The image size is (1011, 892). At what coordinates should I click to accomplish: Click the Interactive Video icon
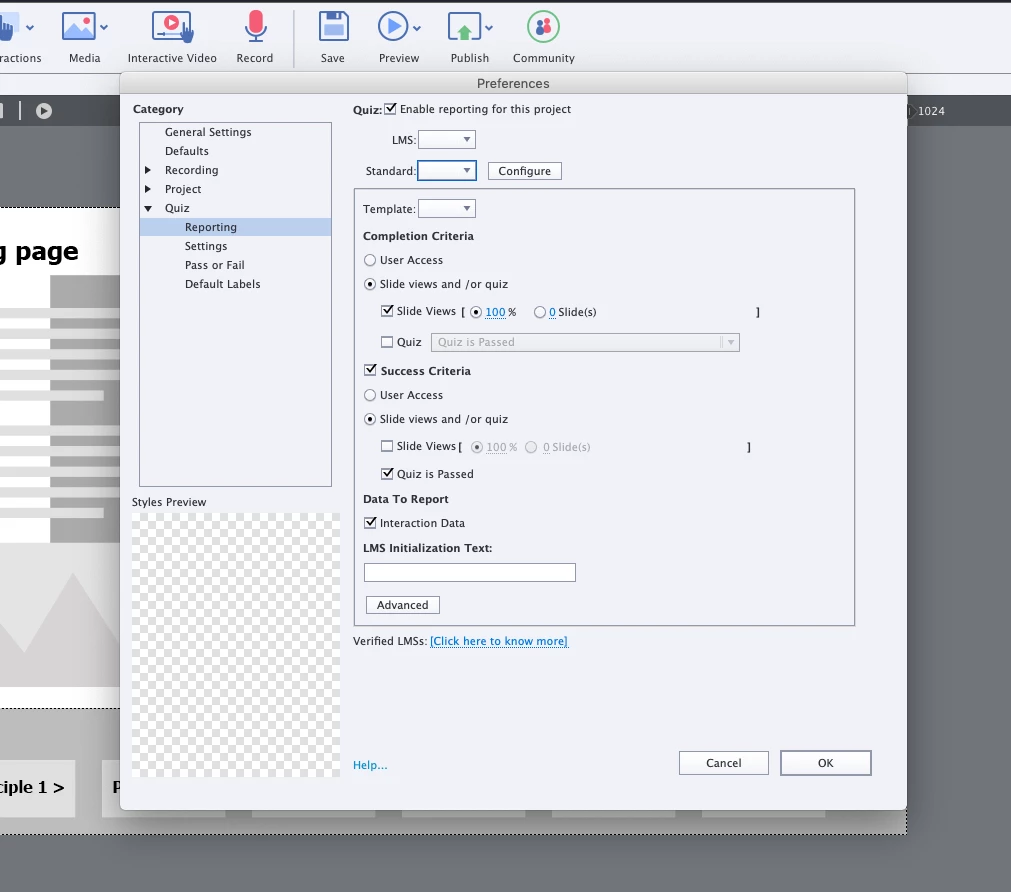[x=172, y=27]
